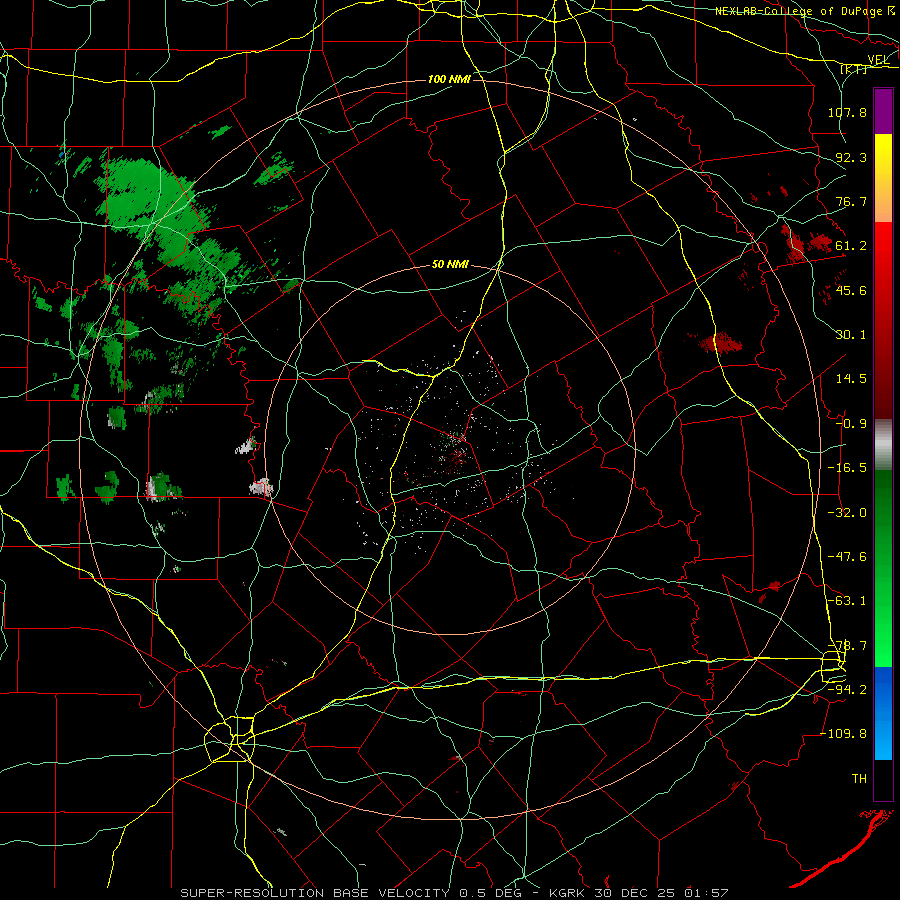
Task: Click the 45.6 legend value
Action: point(851,290)
